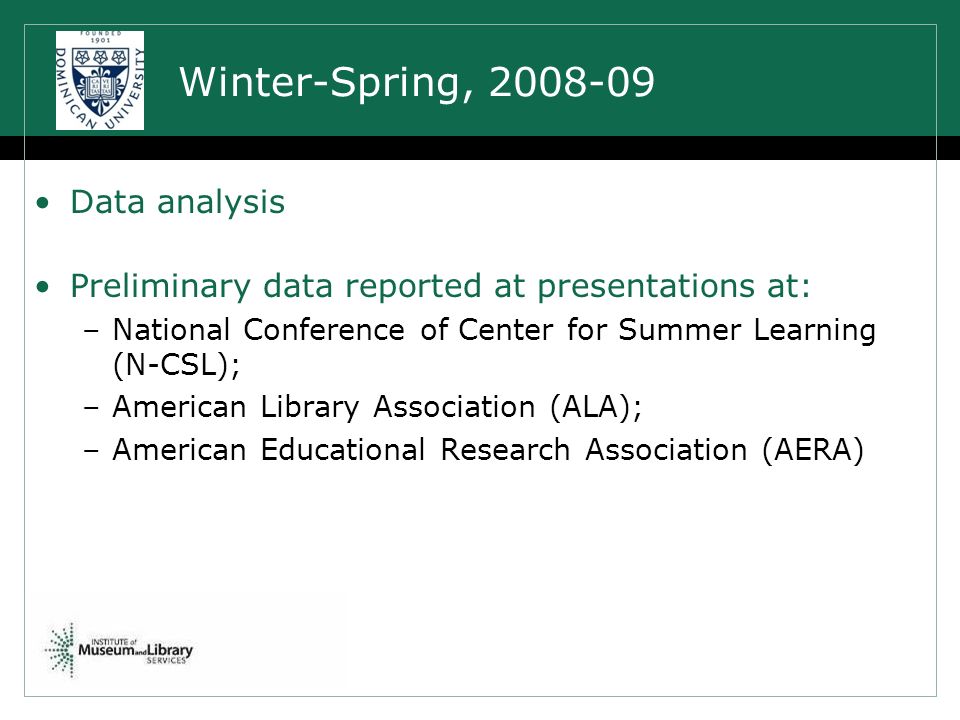960x720 pixels.
Task: Click the 'Data analysis' bullet text
Action: point(178,202)
